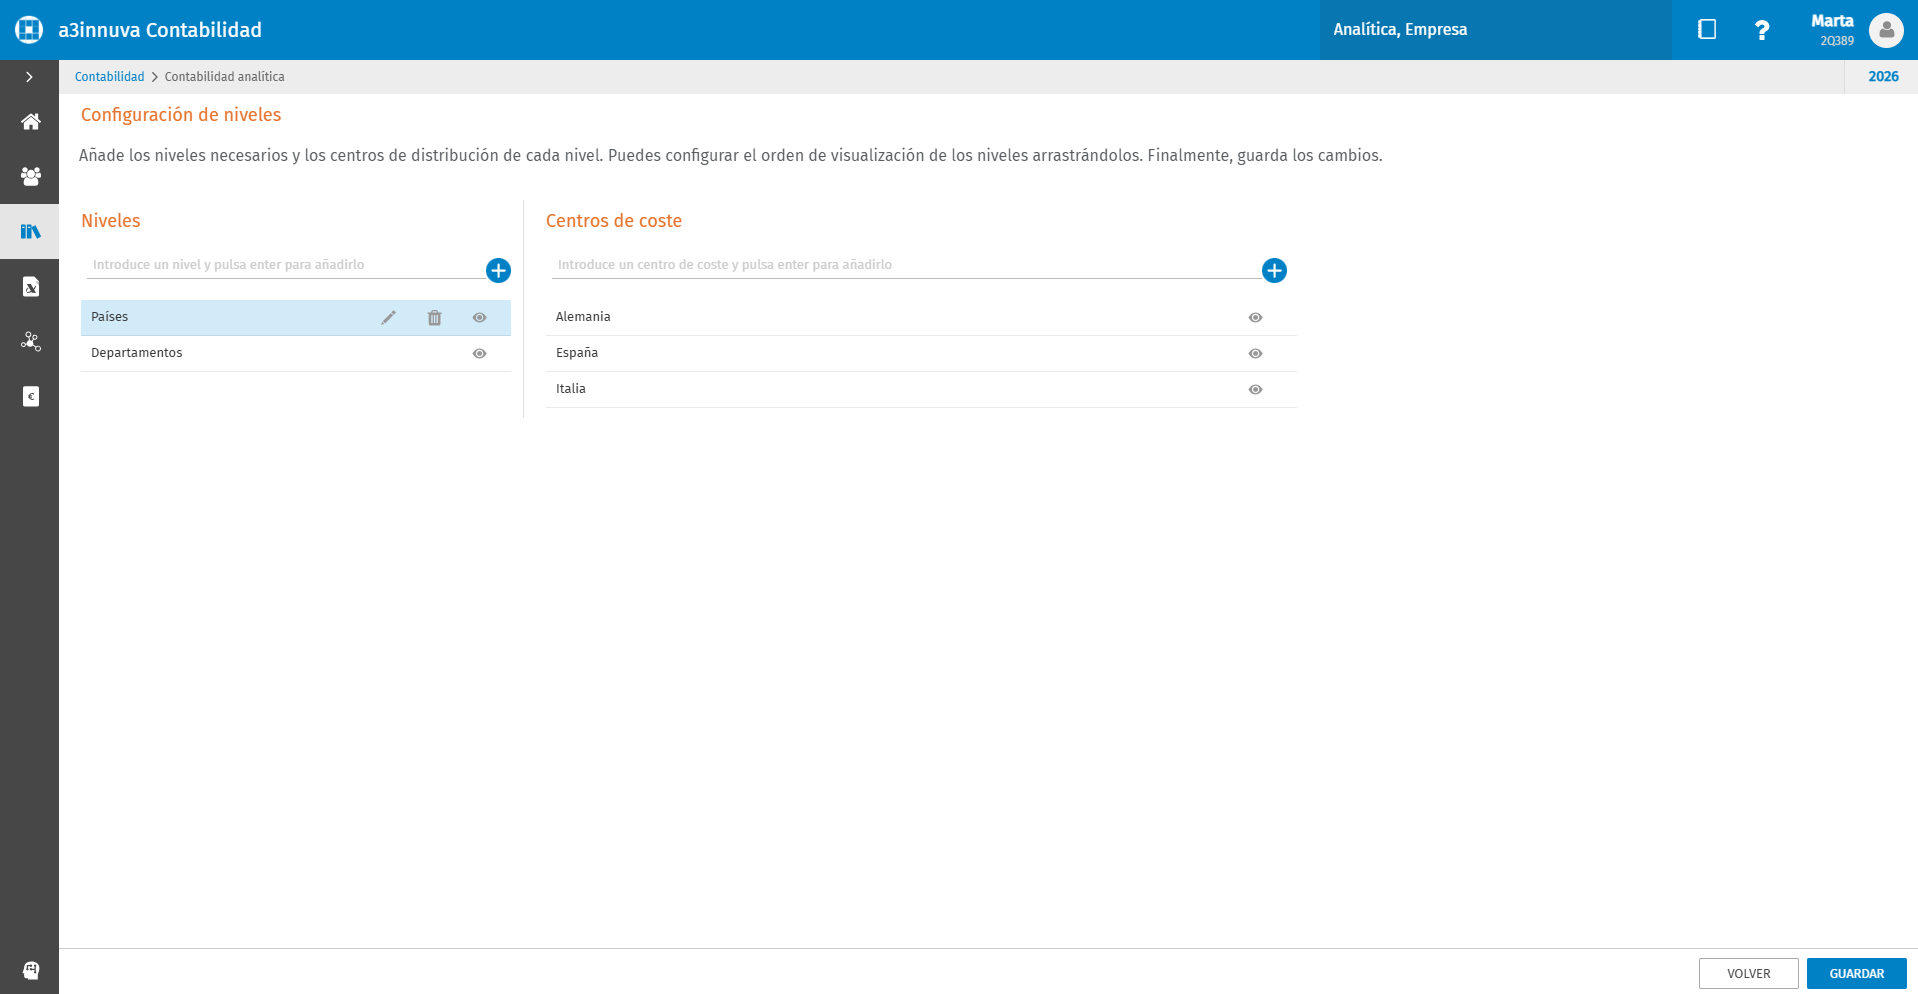
Task: Click the accounting books sidebar icon
Action: (x=30, y=232)
